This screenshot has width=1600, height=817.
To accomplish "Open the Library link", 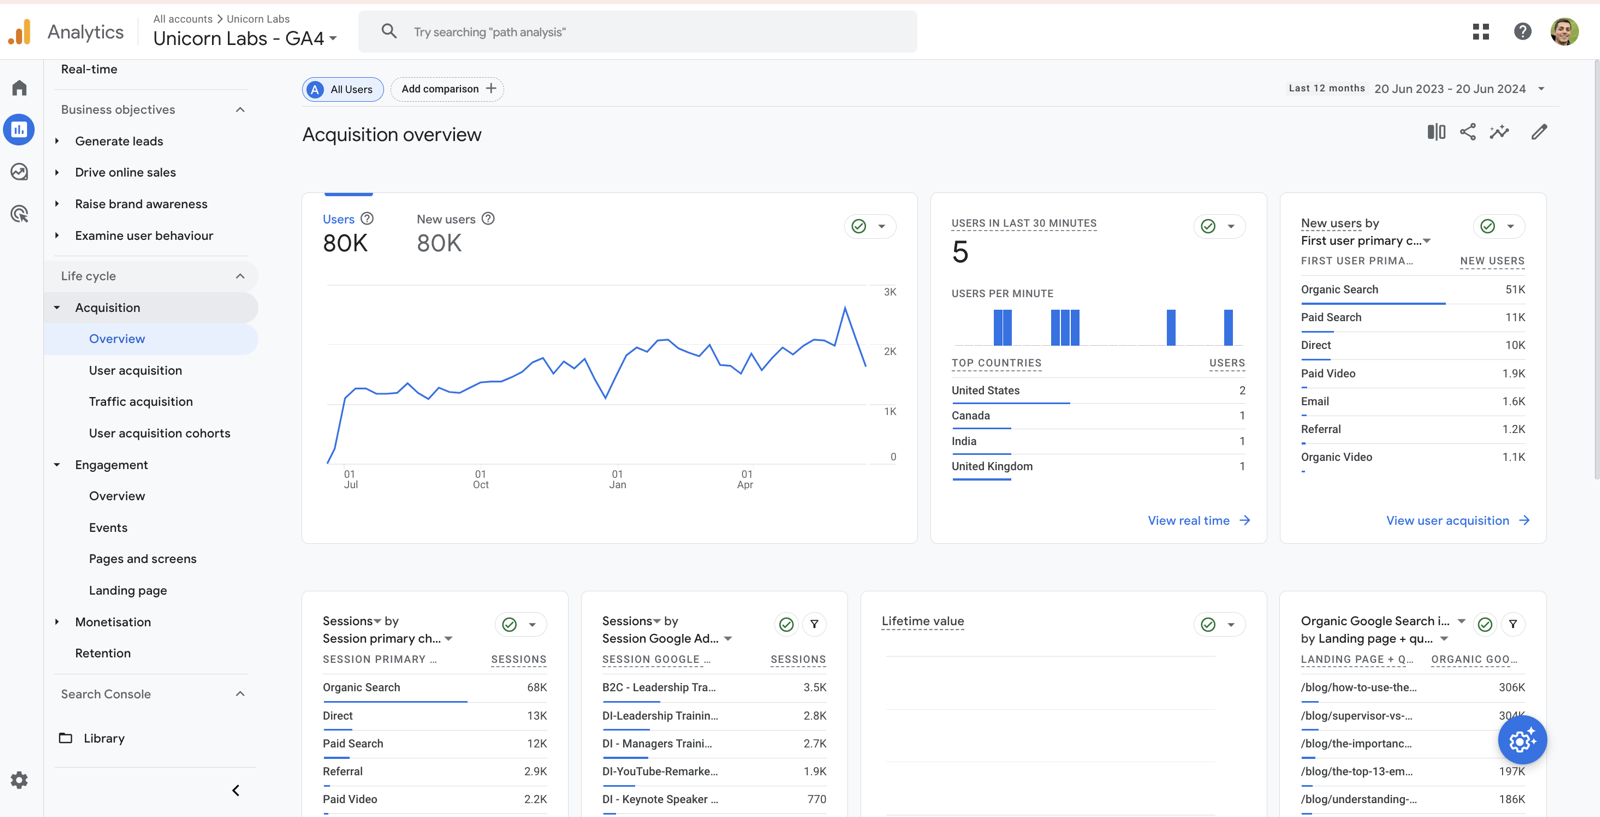I will (104, 738).
